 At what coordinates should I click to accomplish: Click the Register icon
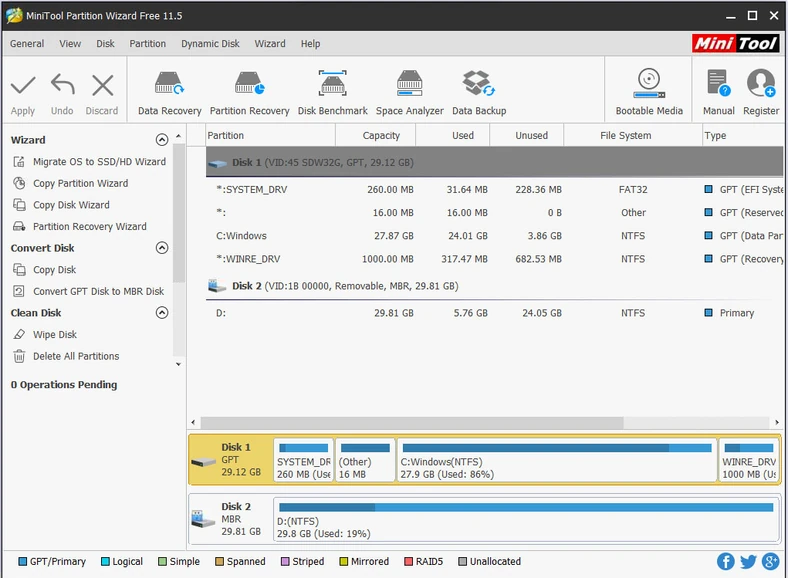tap(760, 92)
